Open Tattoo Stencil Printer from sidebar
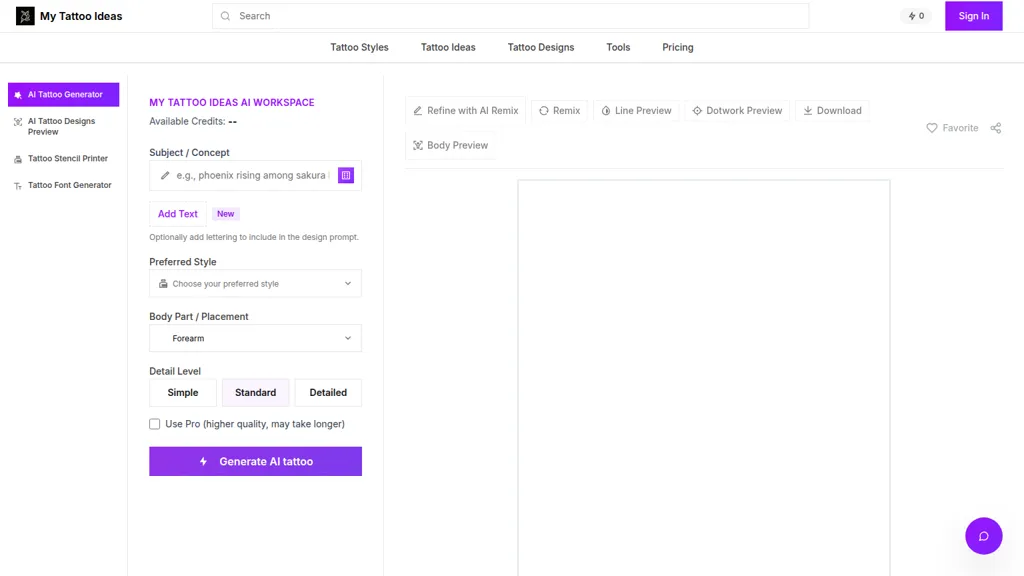The image size is (1024, 576). click(x=63, y=159)
